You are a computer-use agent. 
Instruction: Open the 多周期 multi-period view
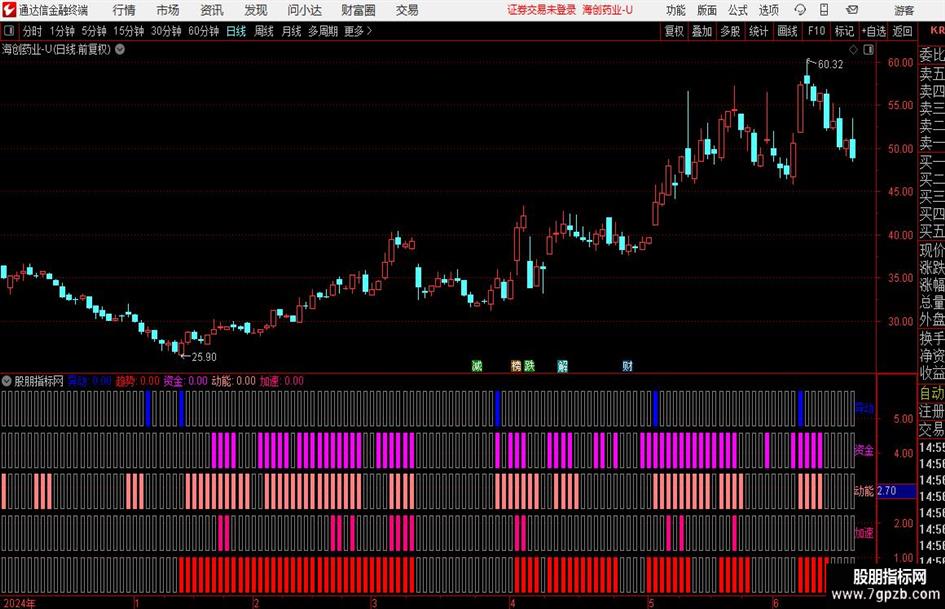[323, 31]
